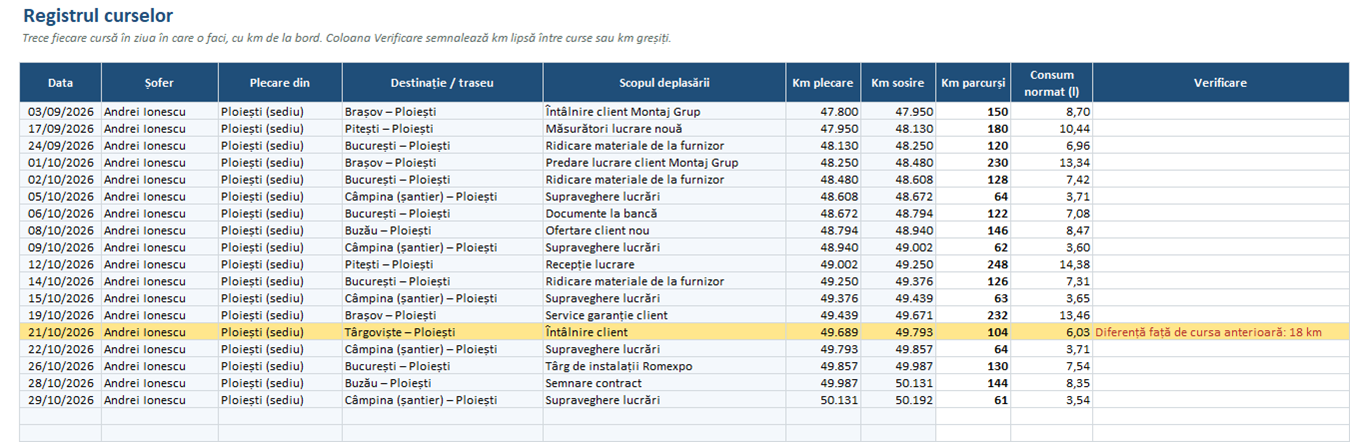Select consum value 13,46
The width and height of the screenshot is (1350, 442).
pyautogui.click(x=1051, y=315)
